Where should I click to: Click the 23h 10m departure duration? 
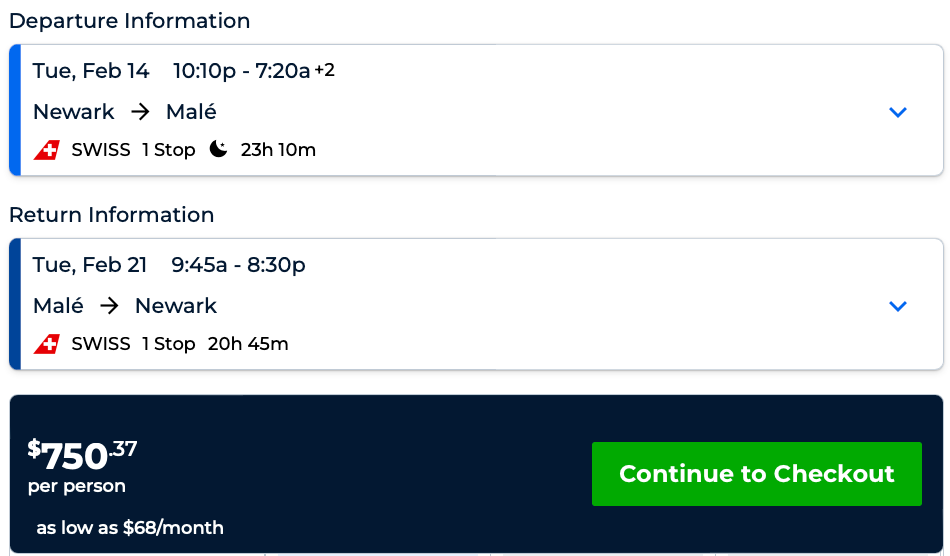pos(278,150)
